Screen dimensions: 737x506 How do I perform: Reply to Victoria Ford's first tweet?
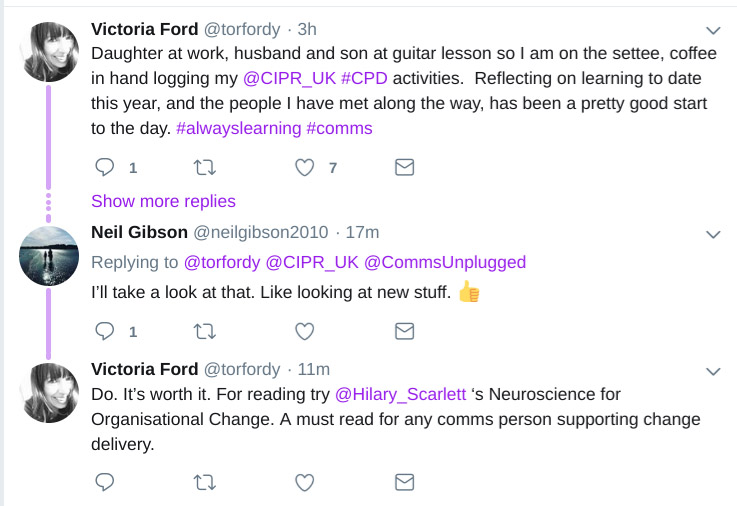click(105, 167)
